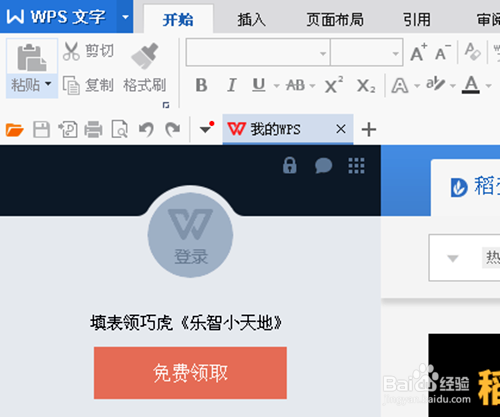
Task: Expand highlight color dropdown arrow
Action: coord(453,86)
